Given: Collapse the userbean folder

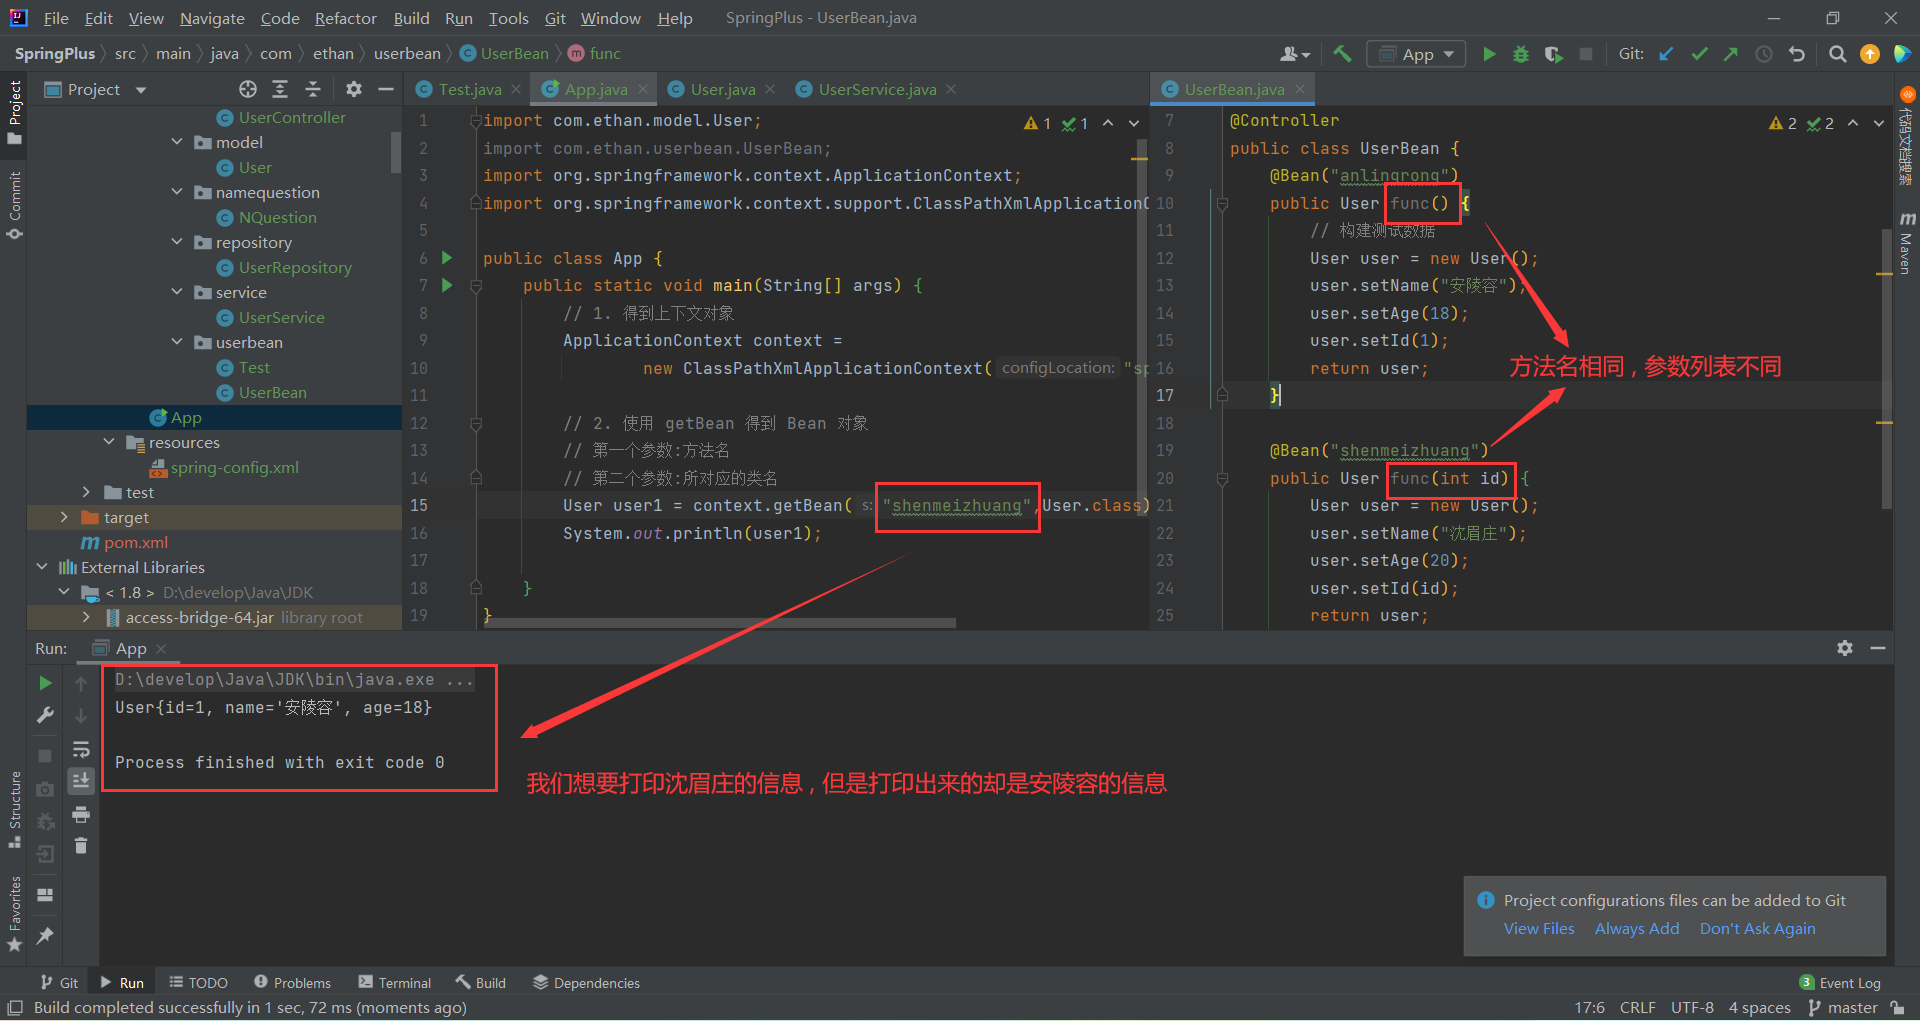Looking at the screenshot, I should [x=177, y=342].
